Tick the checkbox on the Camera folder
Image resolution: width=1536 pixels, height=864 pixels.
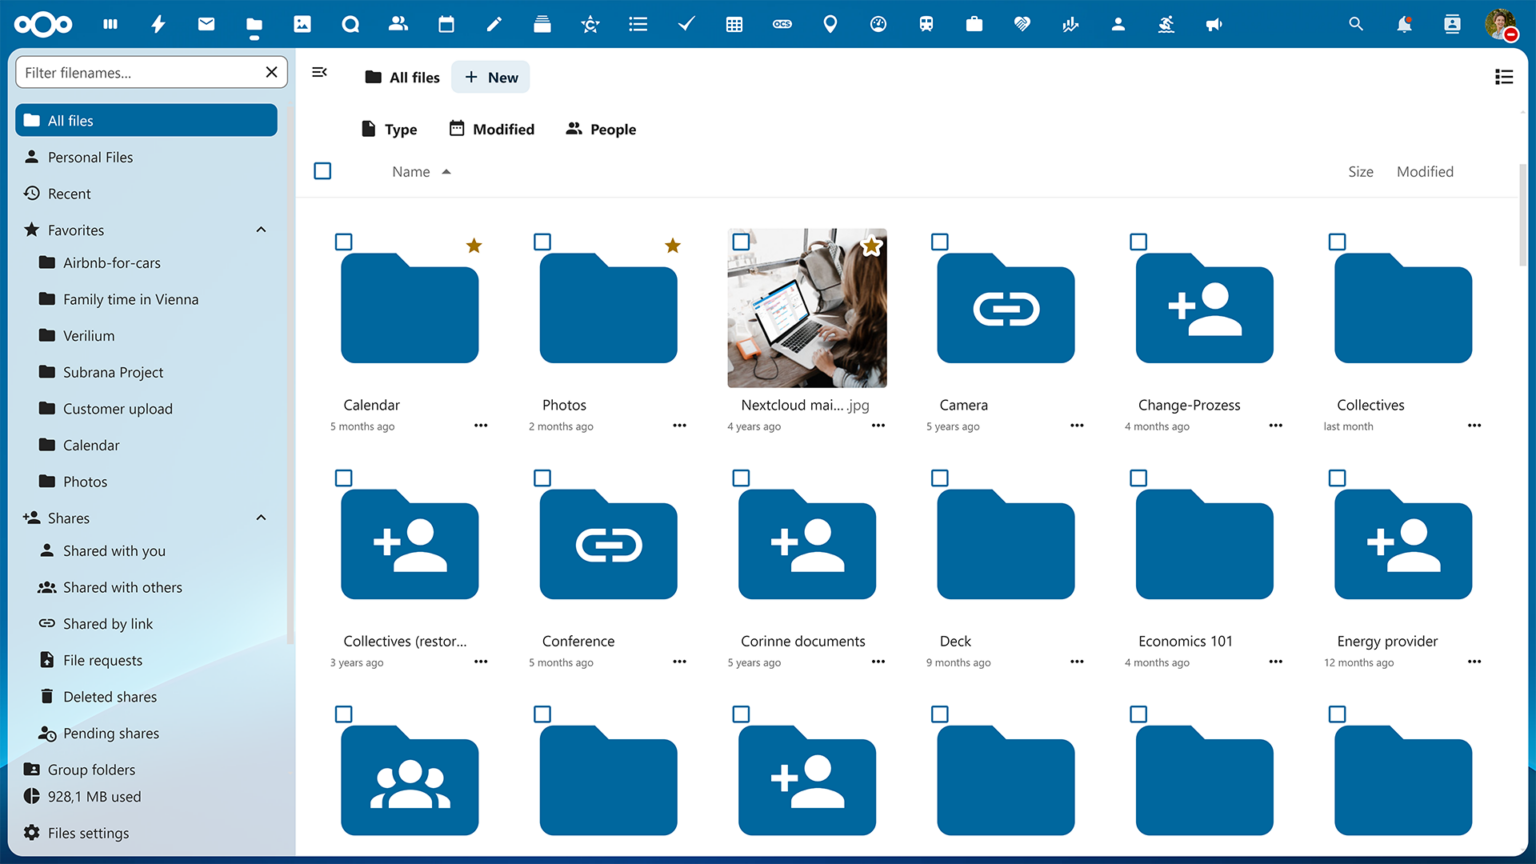(x=940, y=241)
